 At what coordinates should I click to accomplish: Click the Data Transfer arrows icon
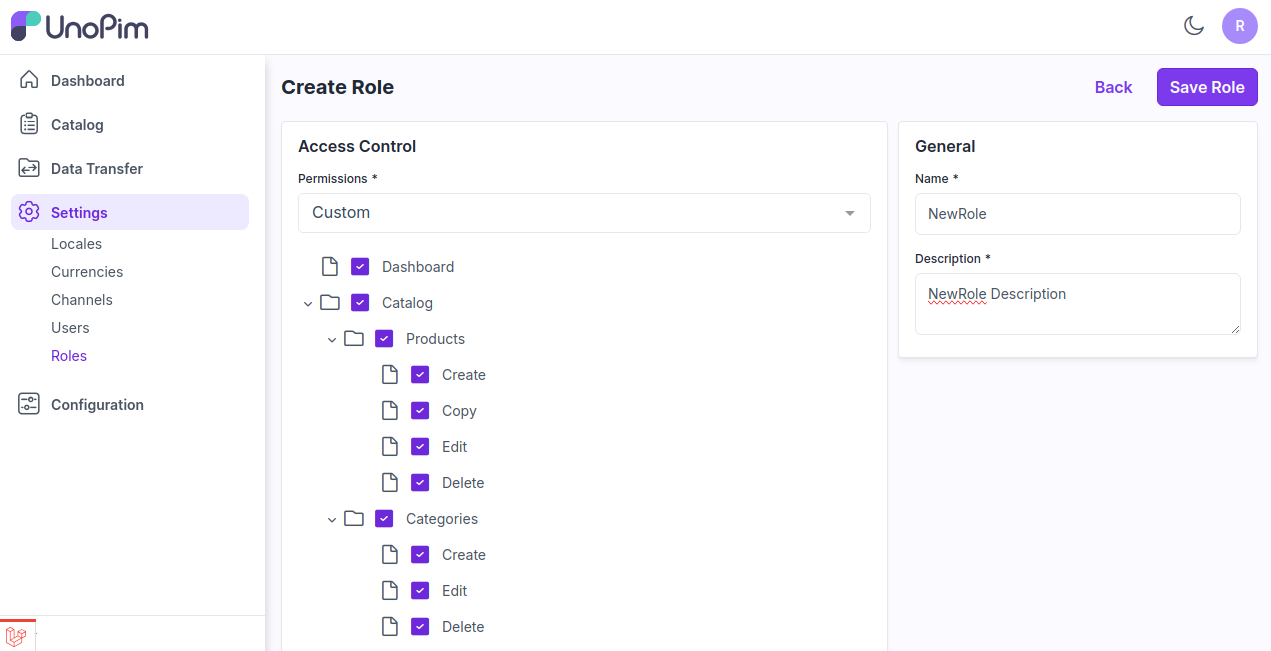[x=29, y=168]
